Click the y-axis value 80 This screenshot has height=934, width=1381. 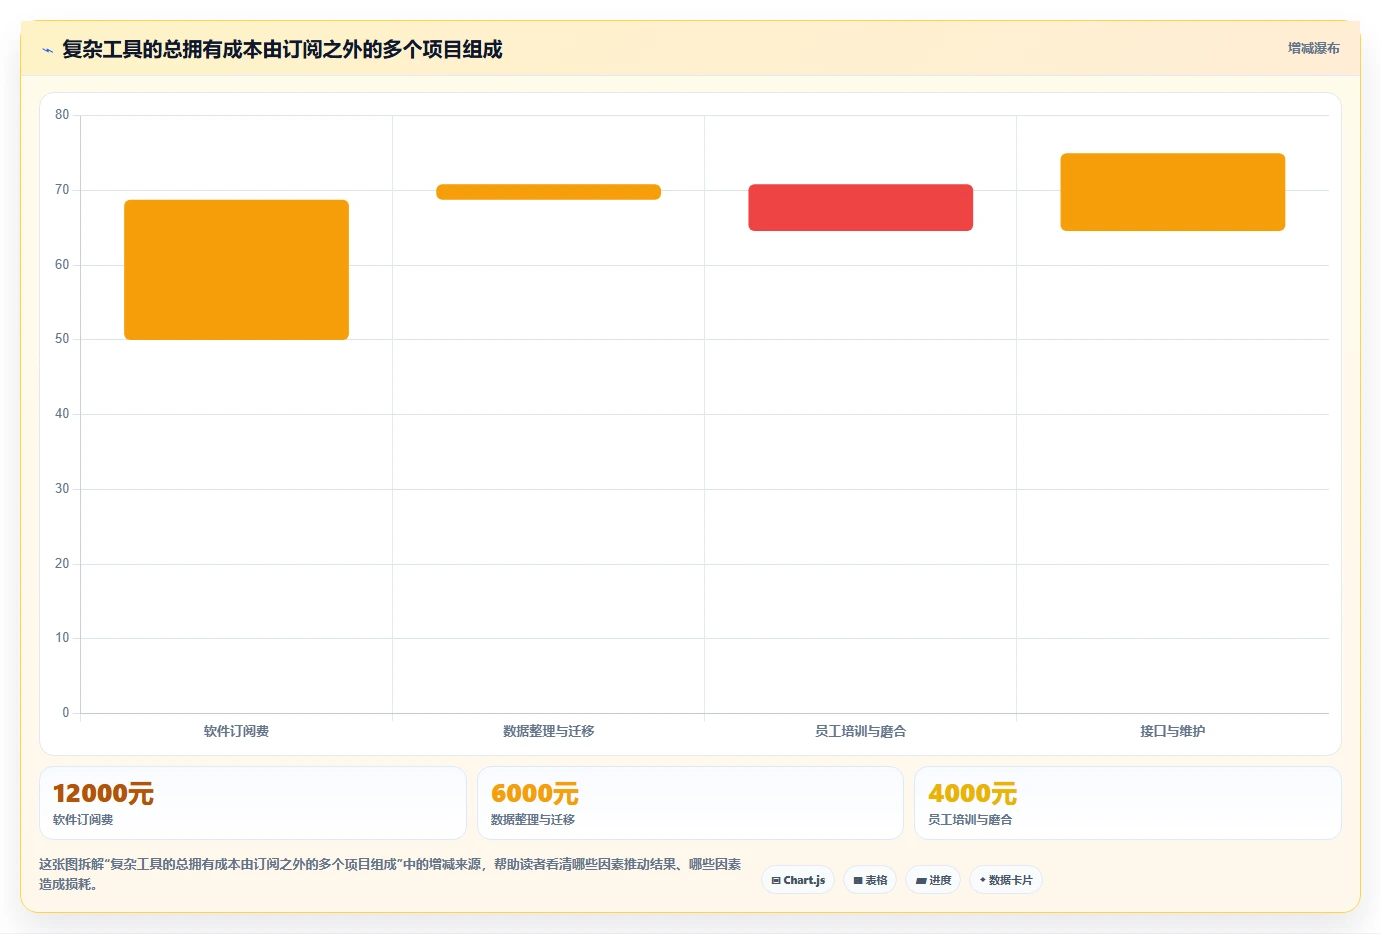coord(62,115)
